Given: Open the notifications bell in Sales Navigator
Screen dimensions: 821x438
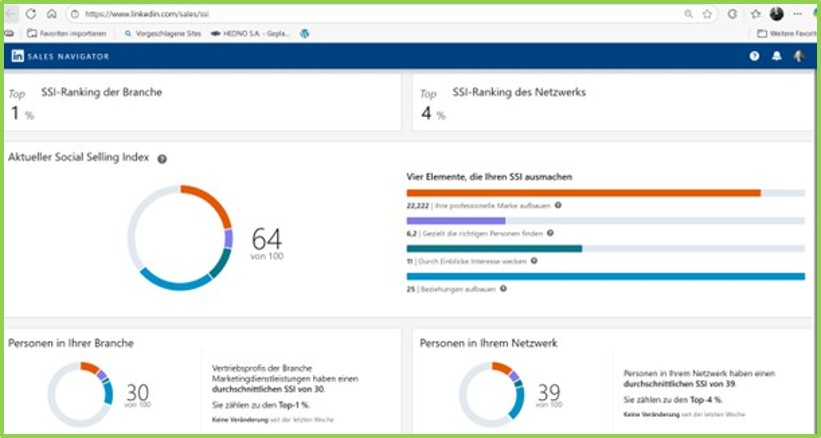Looking at the screenshot, I should [777, 56].
